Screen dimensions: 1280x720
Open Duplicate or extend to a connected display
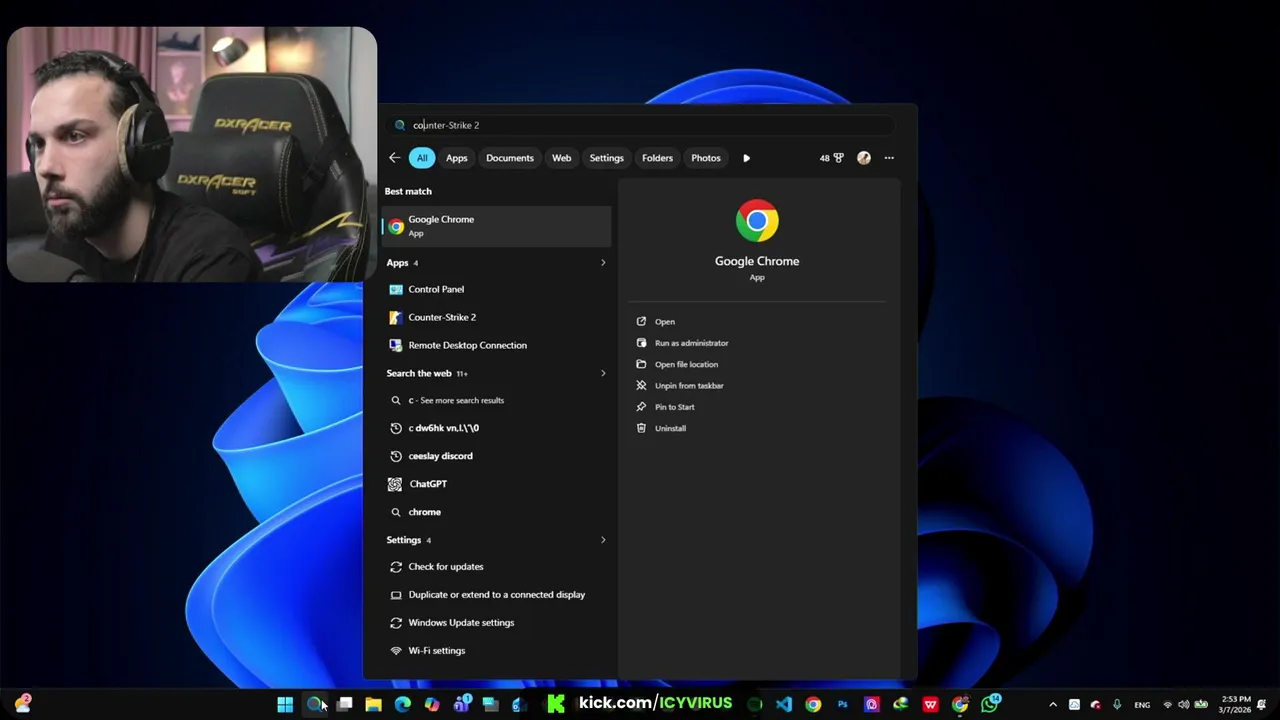(x=497, y=595)
